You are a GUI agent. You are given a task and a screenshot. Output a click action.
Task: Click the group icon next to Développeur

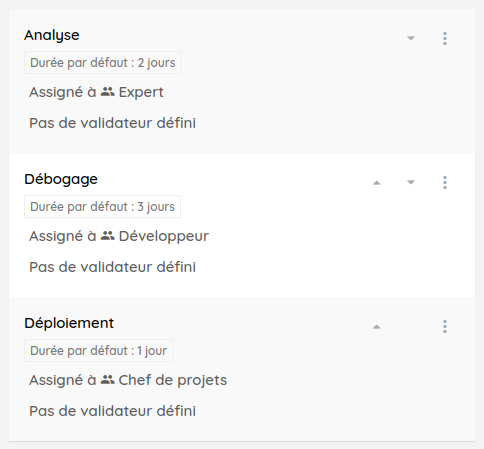pyautogui.click(x=108, y=236)
